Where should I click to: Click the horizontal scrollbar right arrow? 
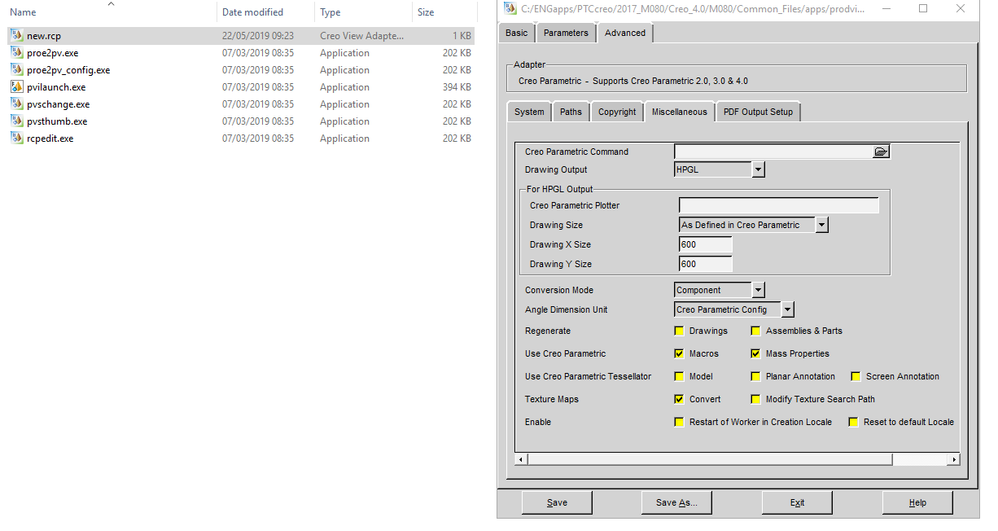[x=954, y=459]
